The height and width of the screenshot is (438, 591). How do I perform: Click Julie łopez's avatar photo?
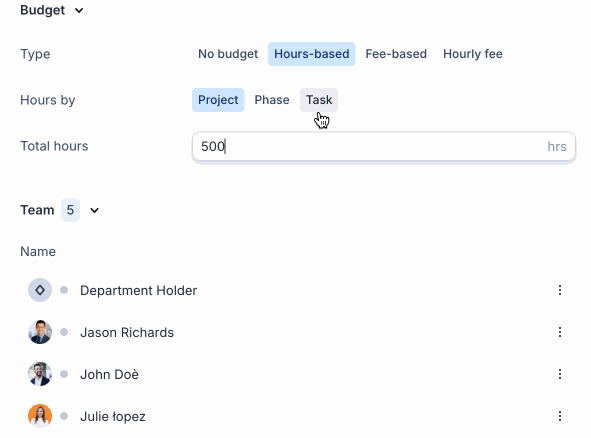click(x=40, y=416)
